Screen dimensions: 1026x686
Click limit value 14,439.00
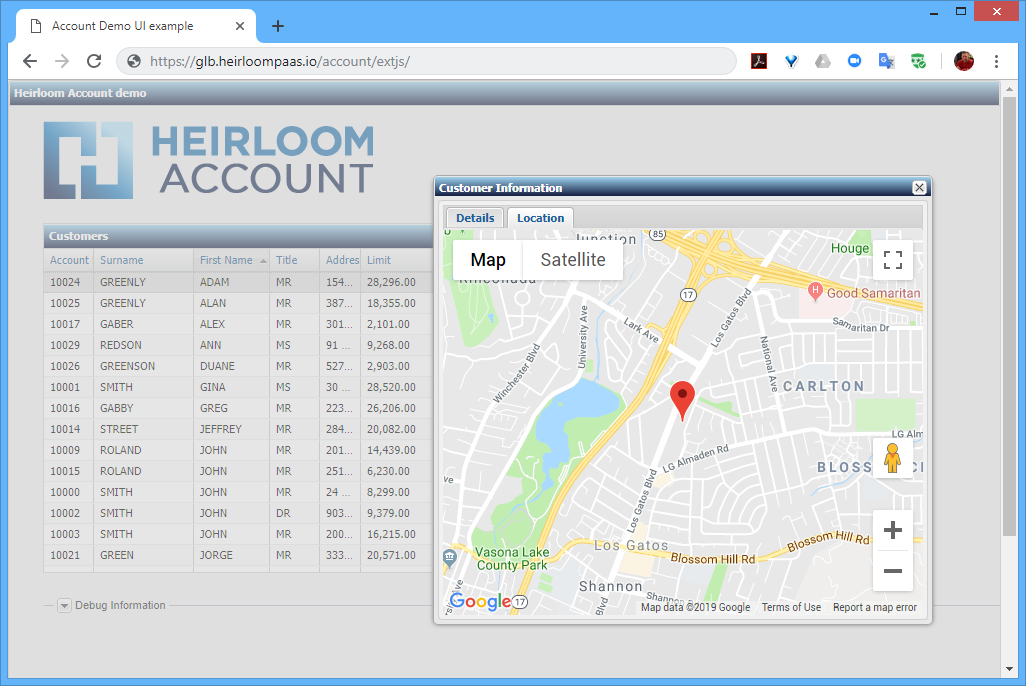(391, 450)
